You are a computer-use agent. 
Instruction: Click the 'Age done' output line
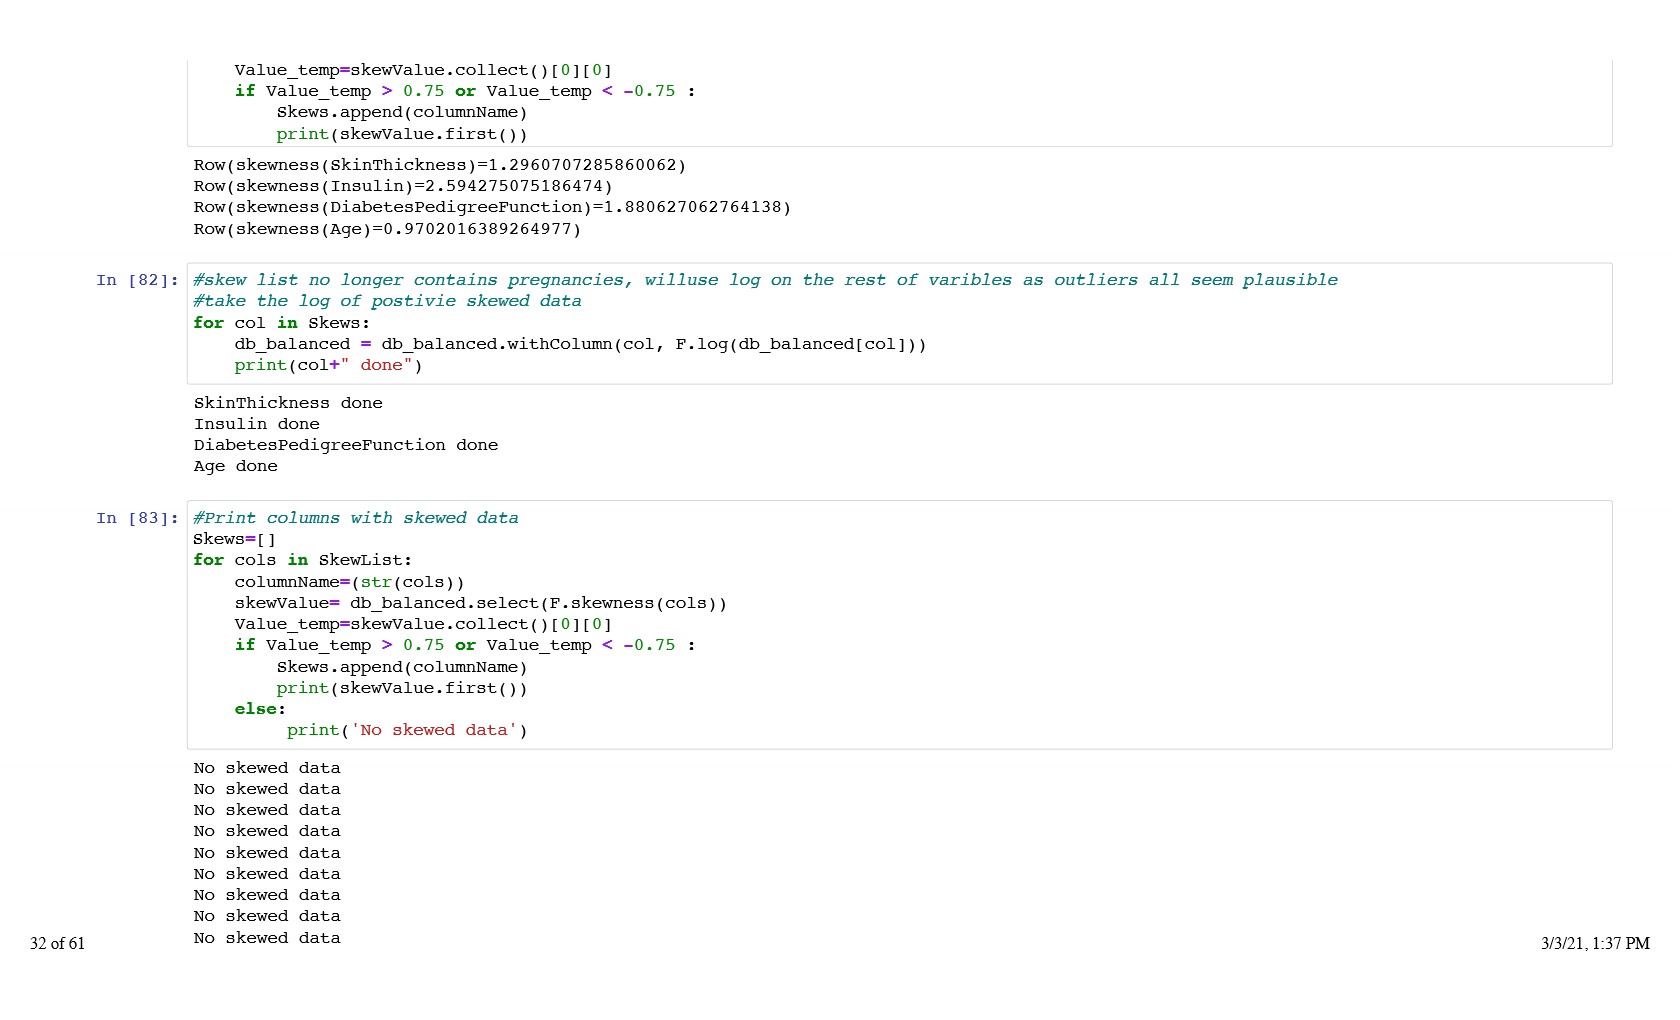tap(235, 466)
